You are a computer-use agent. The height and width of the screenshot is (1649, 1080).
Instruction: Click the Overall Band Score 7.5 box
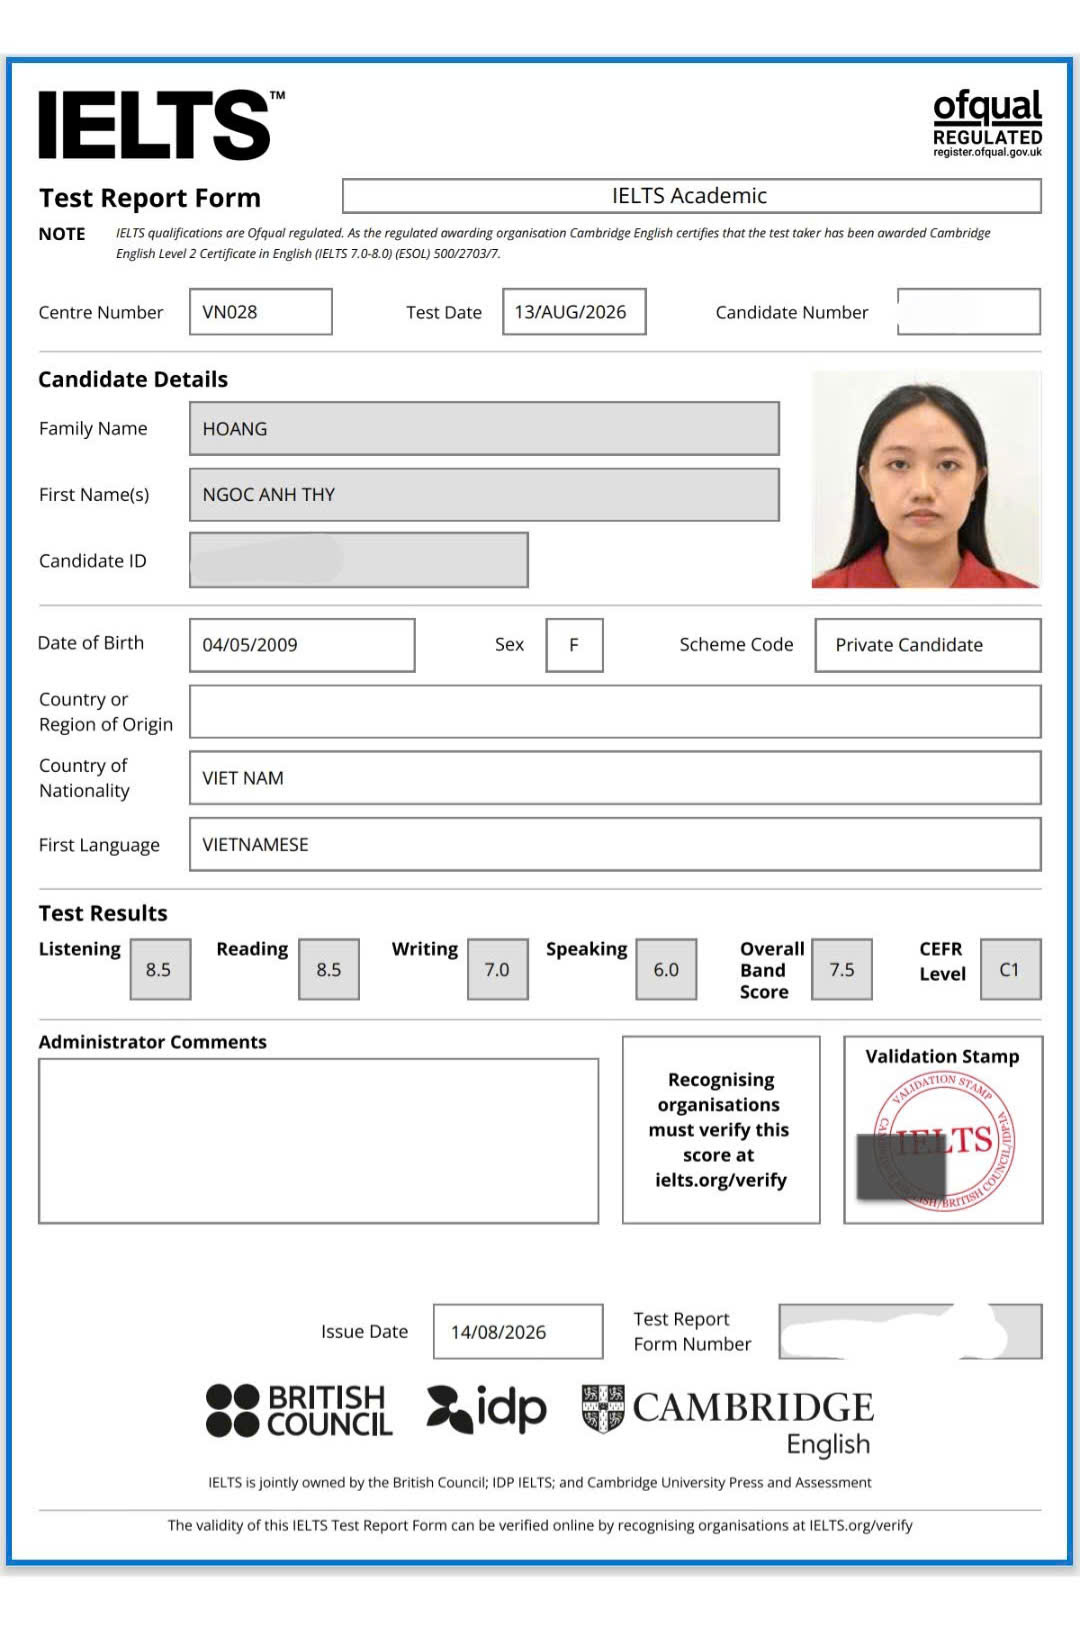click(842, 969)
